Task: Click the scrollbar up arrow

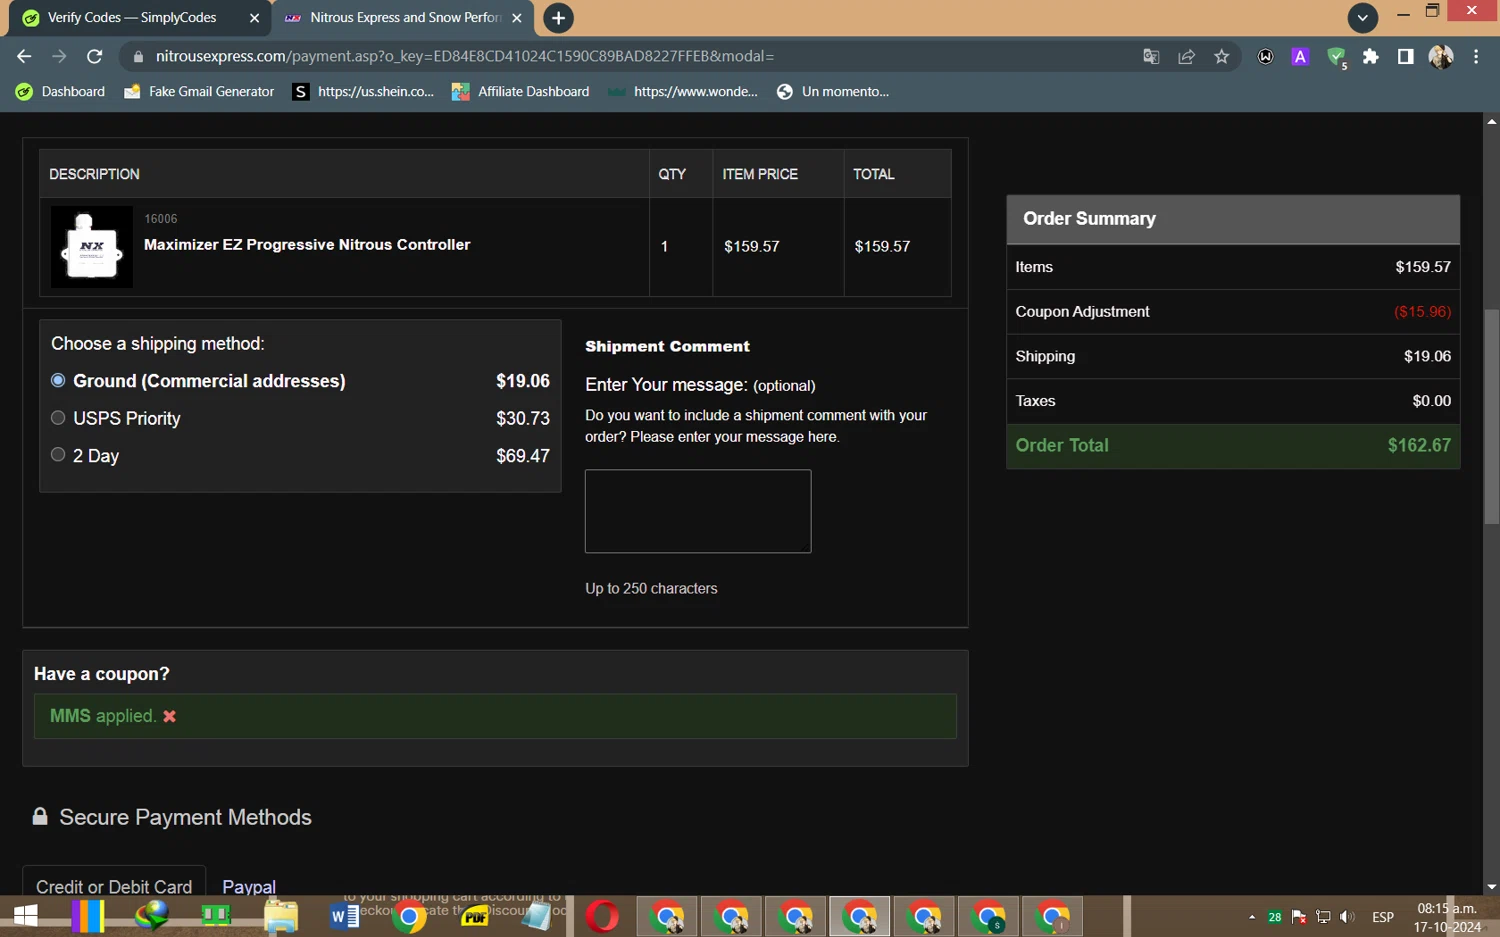Action: (1491, 121)
